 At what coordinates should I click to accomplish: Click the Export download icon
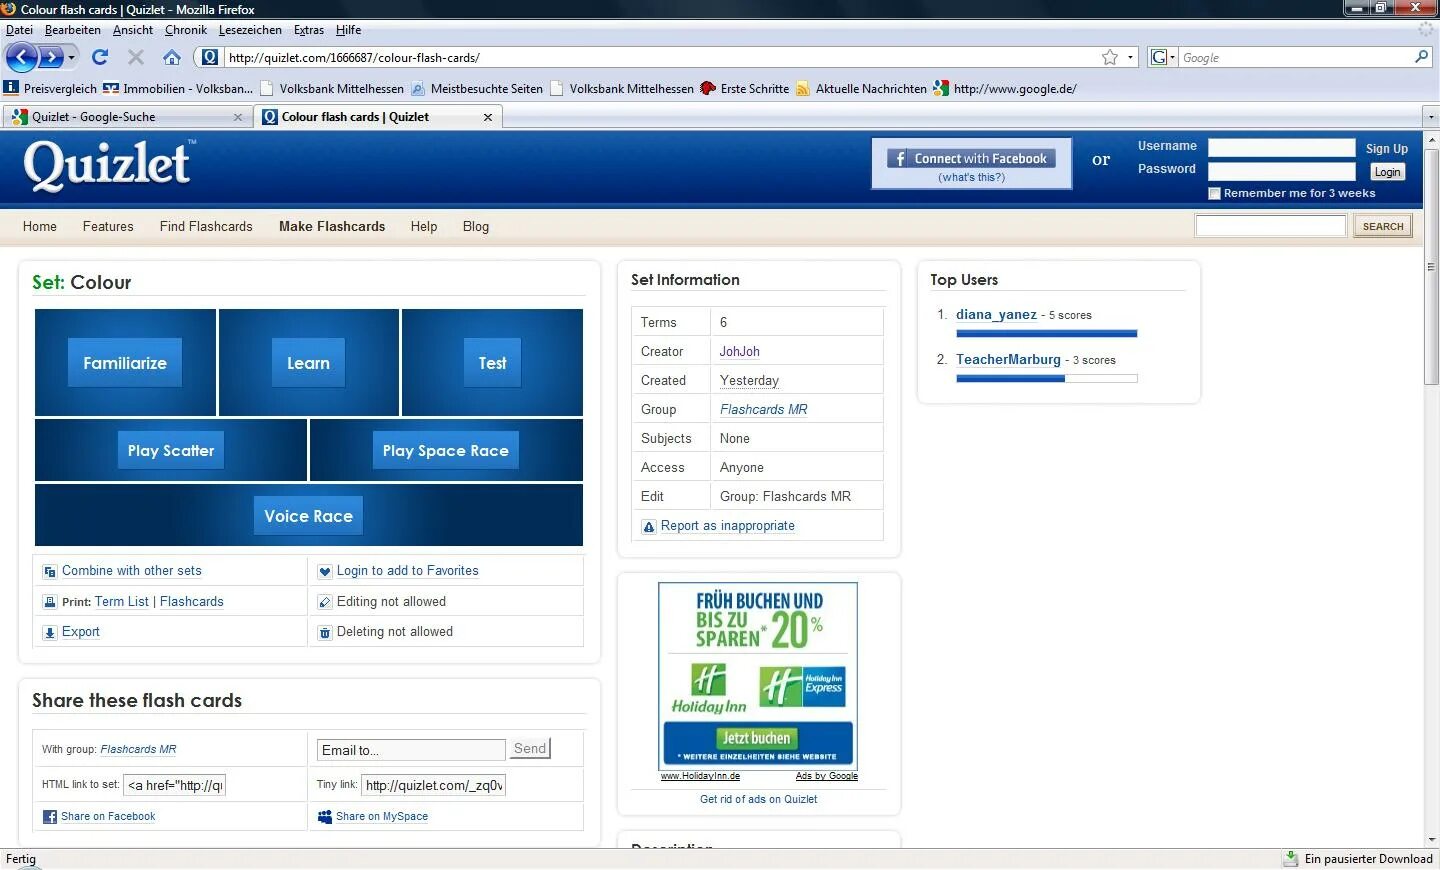tap(50, 633)
